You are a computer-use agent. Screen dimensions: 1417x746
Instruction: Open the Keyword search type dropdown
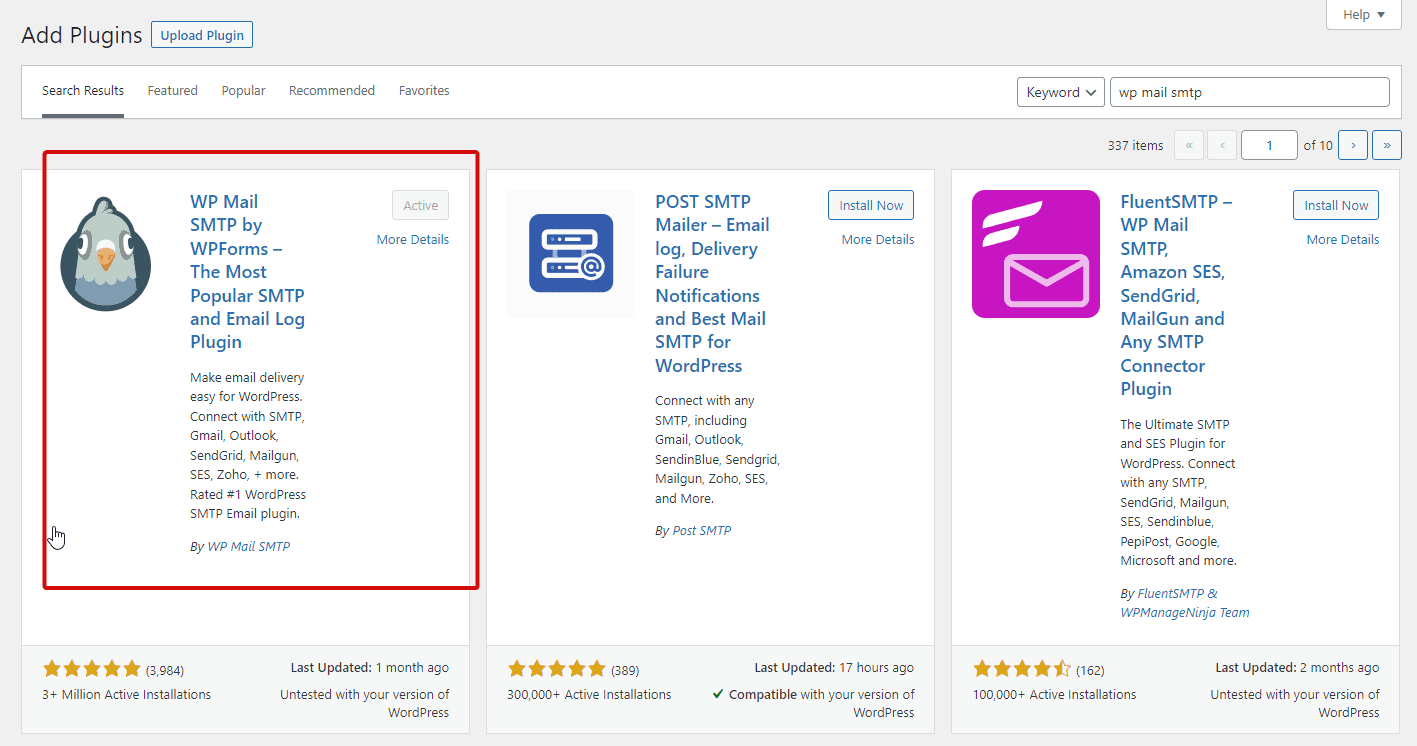[1061, 92]
